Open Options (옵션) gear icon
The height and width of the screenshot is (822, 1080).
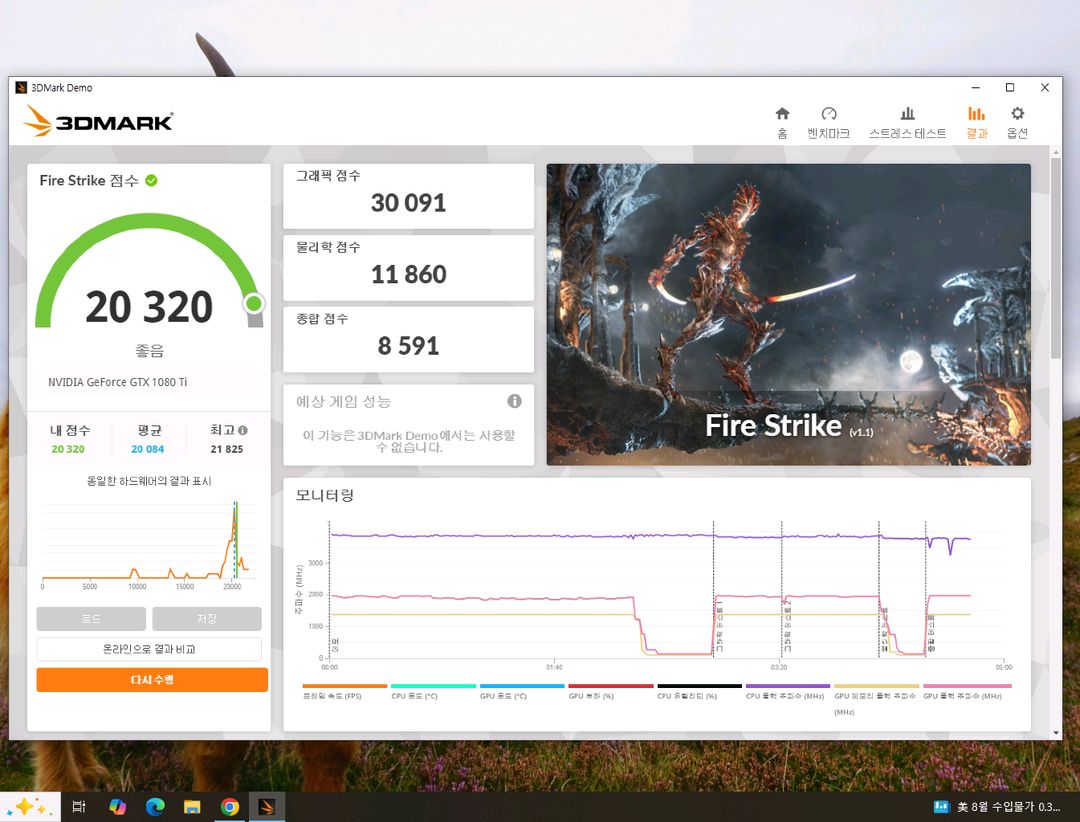coord(1017,114)
